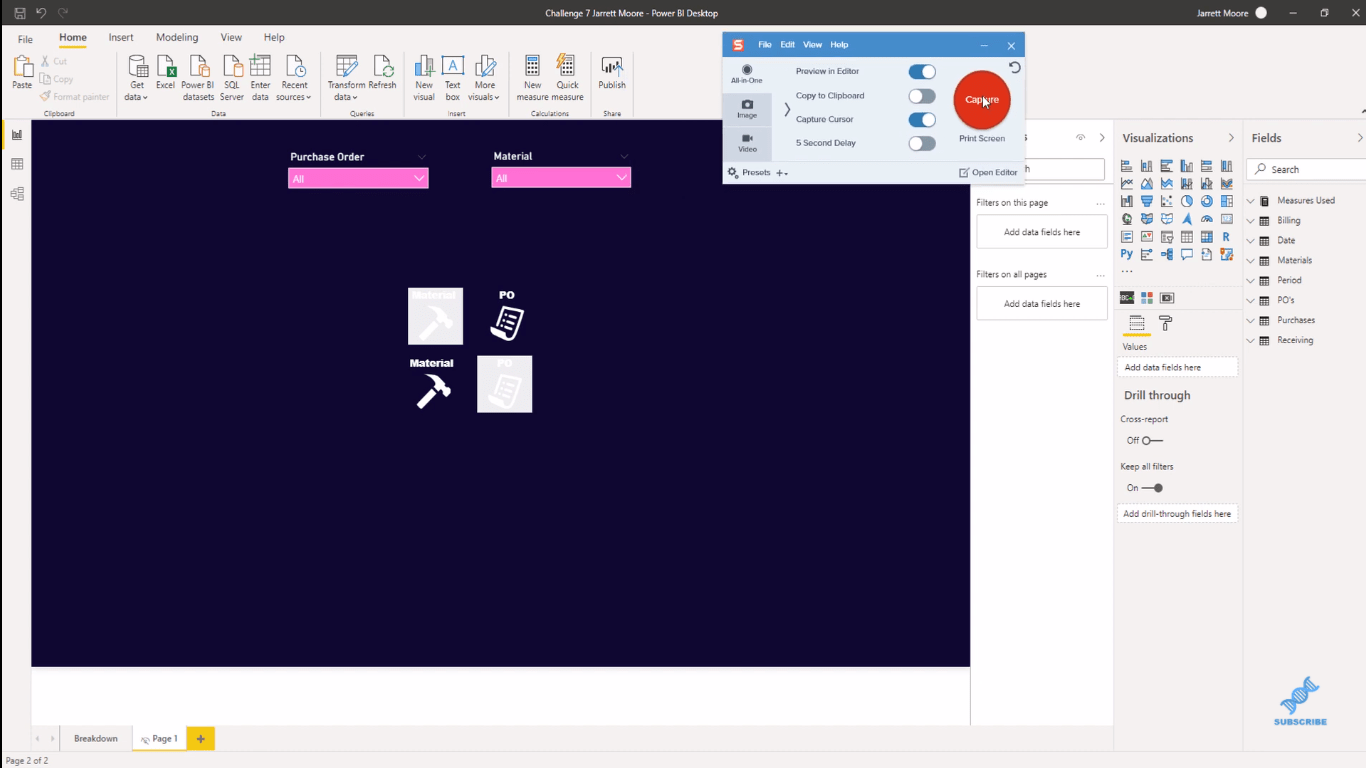
Task: Insert a Text box from ribbon
Action: [x=453, y=78]
